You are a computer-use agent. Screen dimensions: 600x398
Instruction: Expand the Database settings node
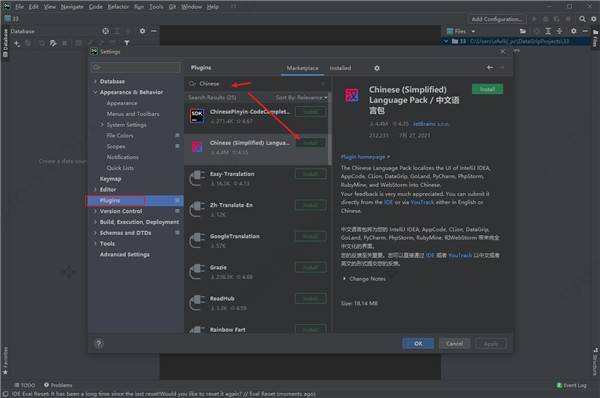tap(95, 82)
